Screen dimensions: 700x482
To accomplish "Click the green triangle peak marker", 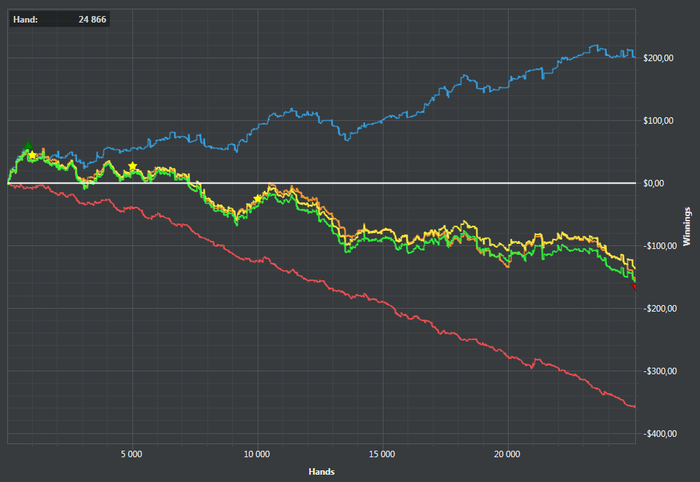I will (x=28, y=145).
